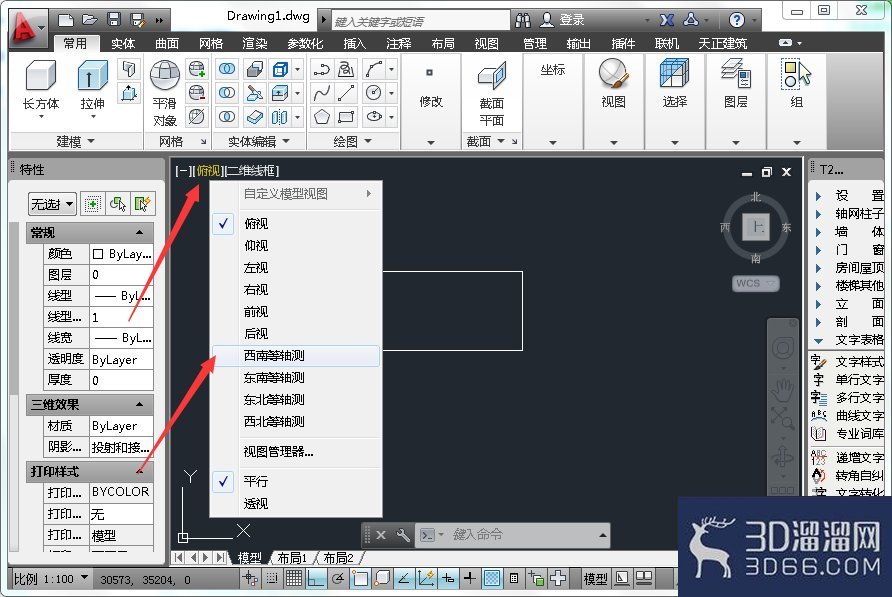Open the Layers (图层) ribbon panel icon

(736, 74)
